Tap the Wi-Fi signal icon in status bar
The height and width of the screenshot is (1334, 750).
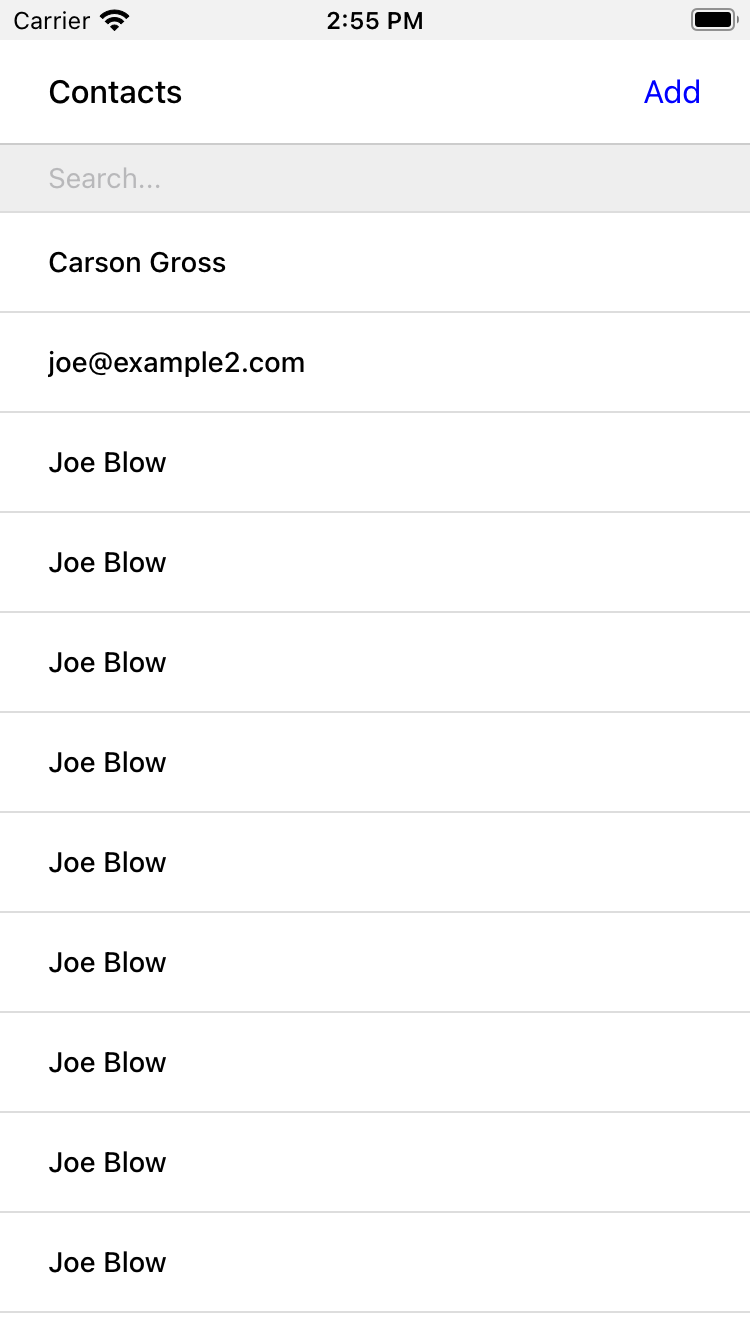click(x=115, y=20)
